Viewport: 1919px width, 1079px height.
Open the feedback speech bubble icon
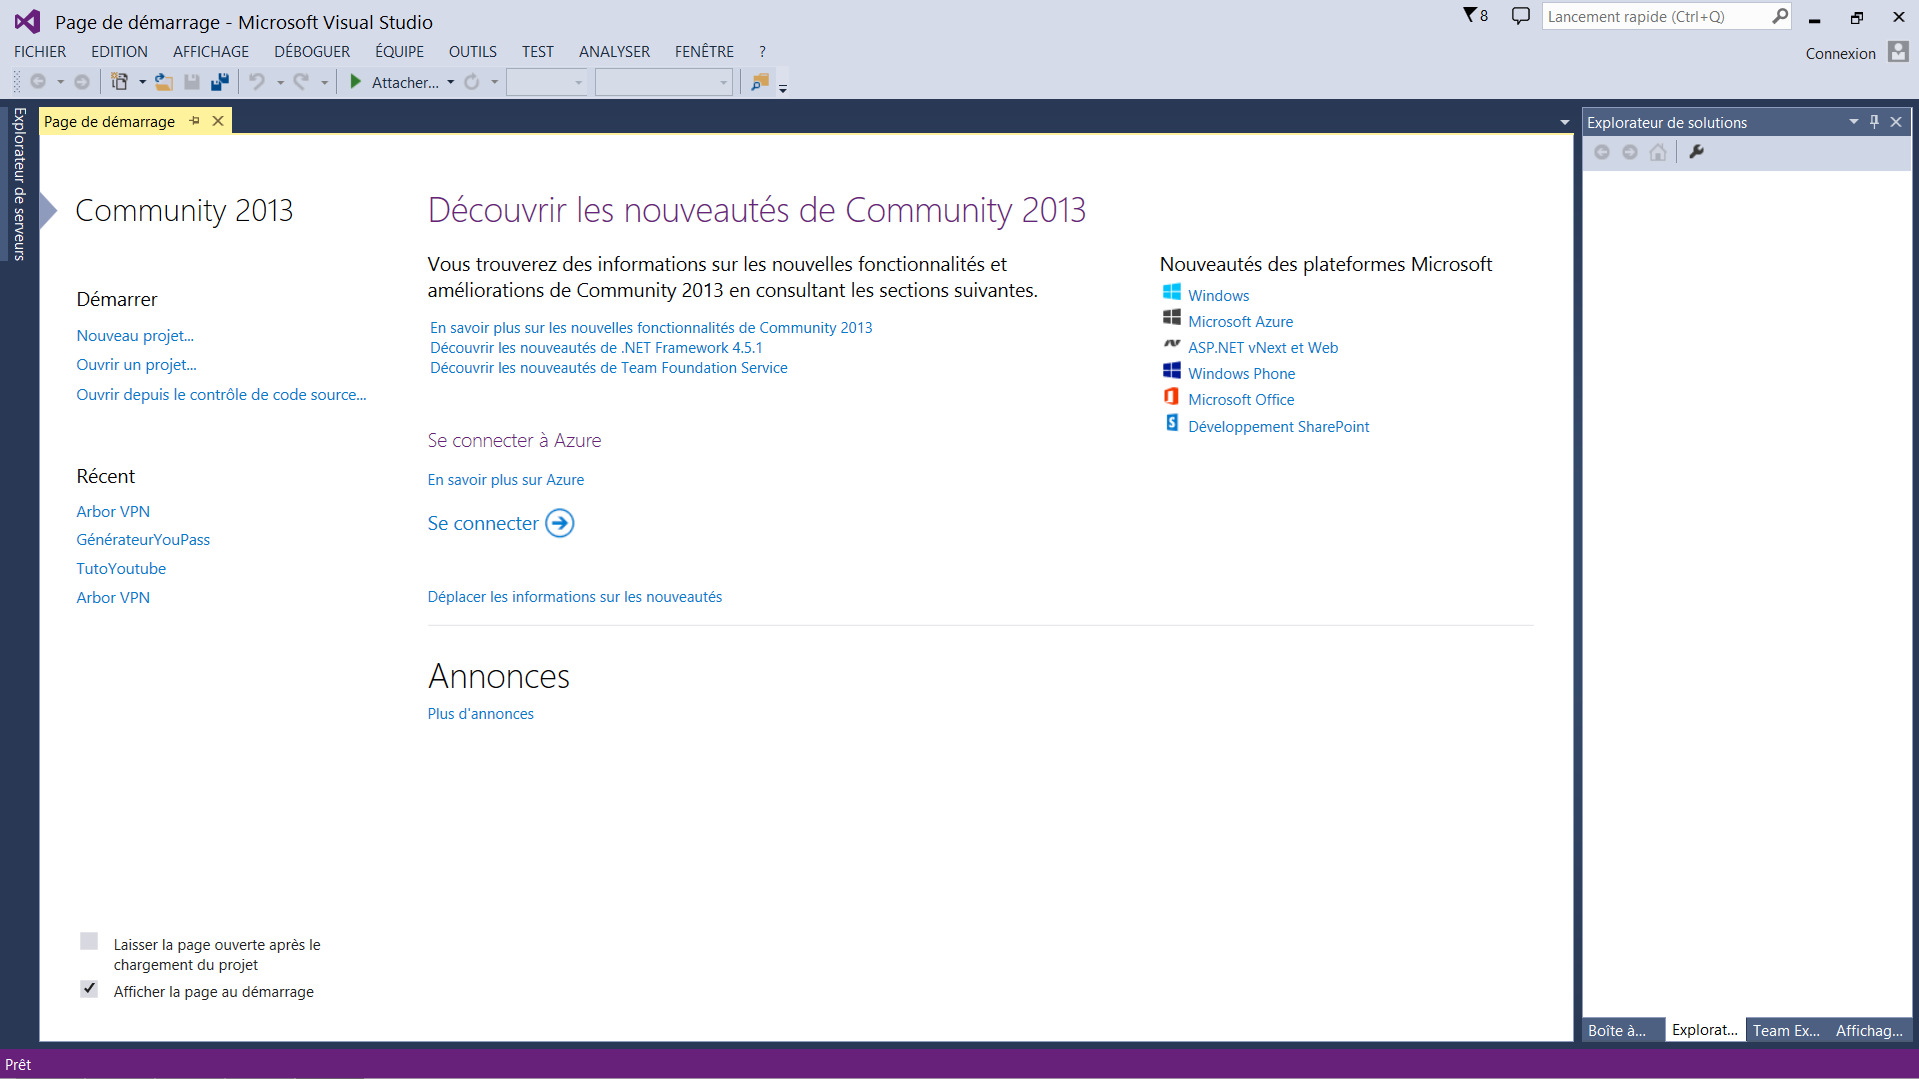(1520, 16)
